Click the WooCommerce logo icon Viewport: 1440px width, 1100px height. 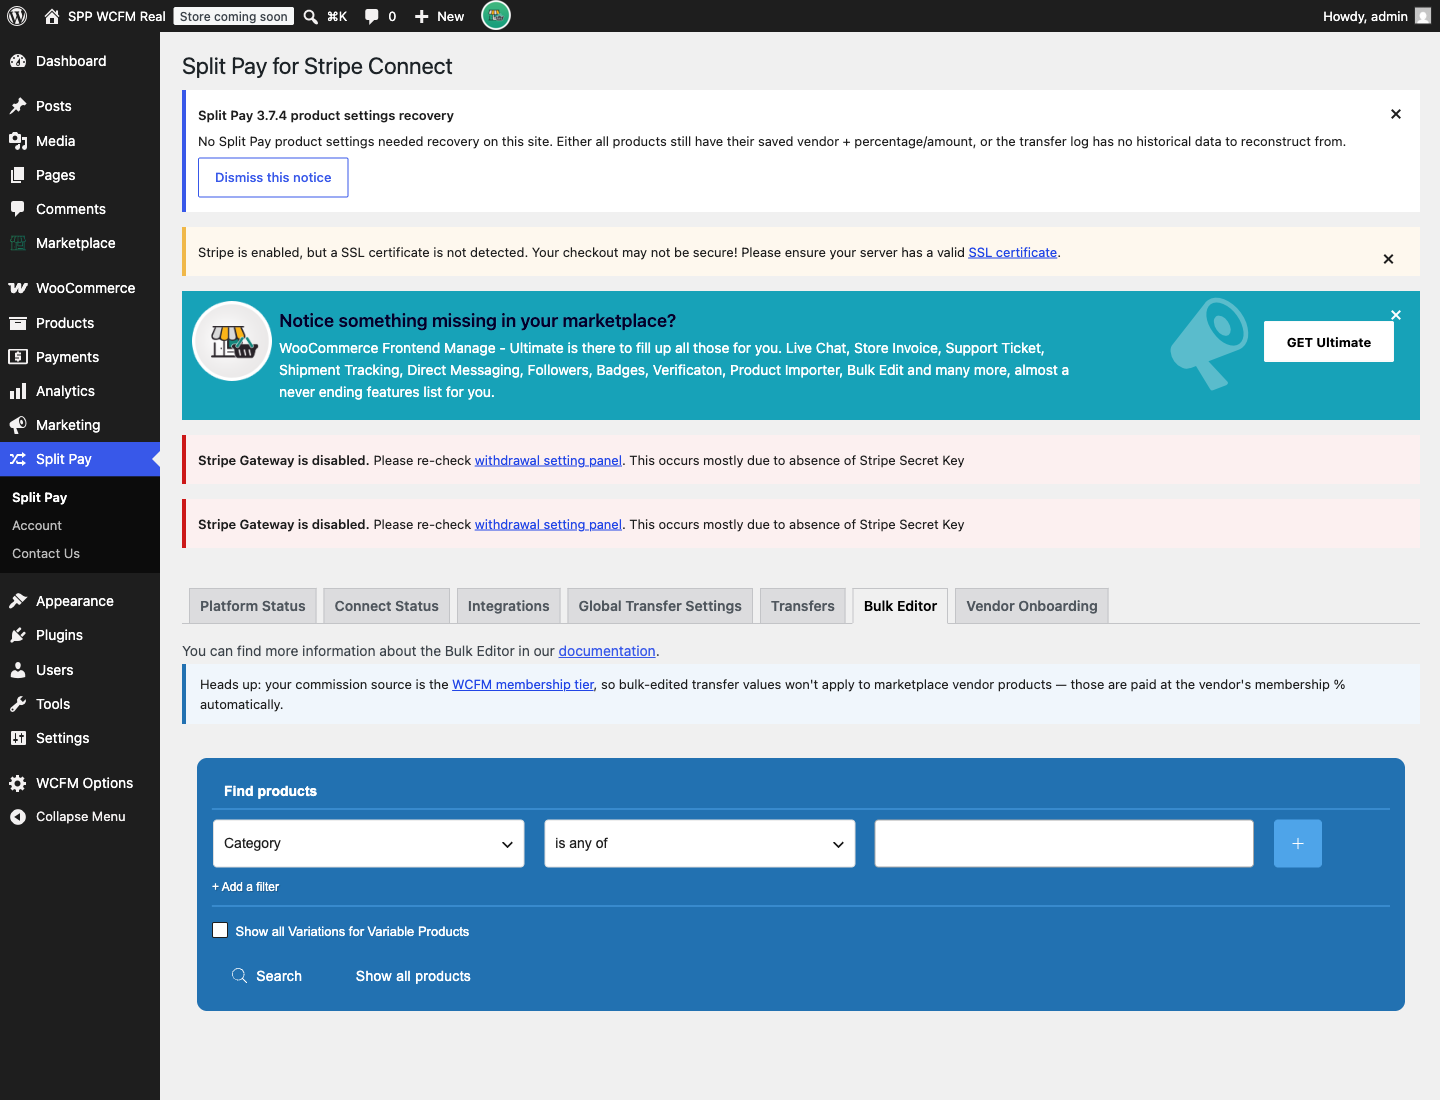coord(18,288)
